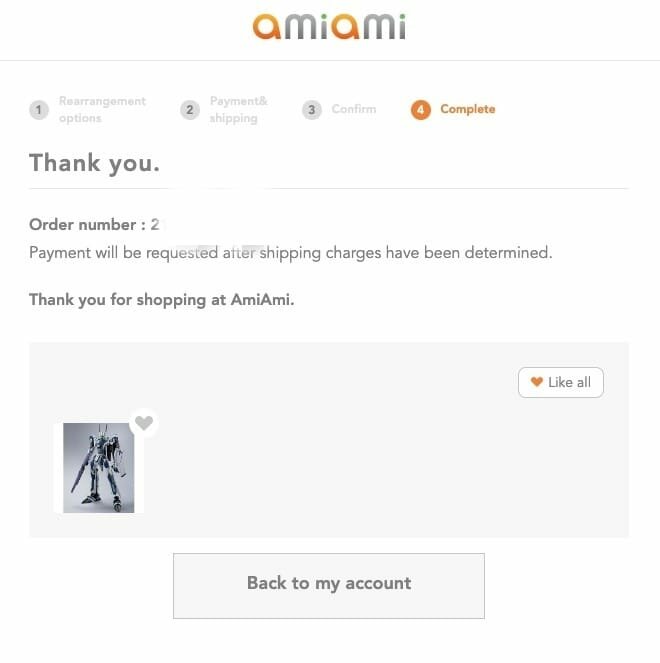Select the orange step 4 circle
Screen dimensions: 660x663
click(x=421, y=110)
